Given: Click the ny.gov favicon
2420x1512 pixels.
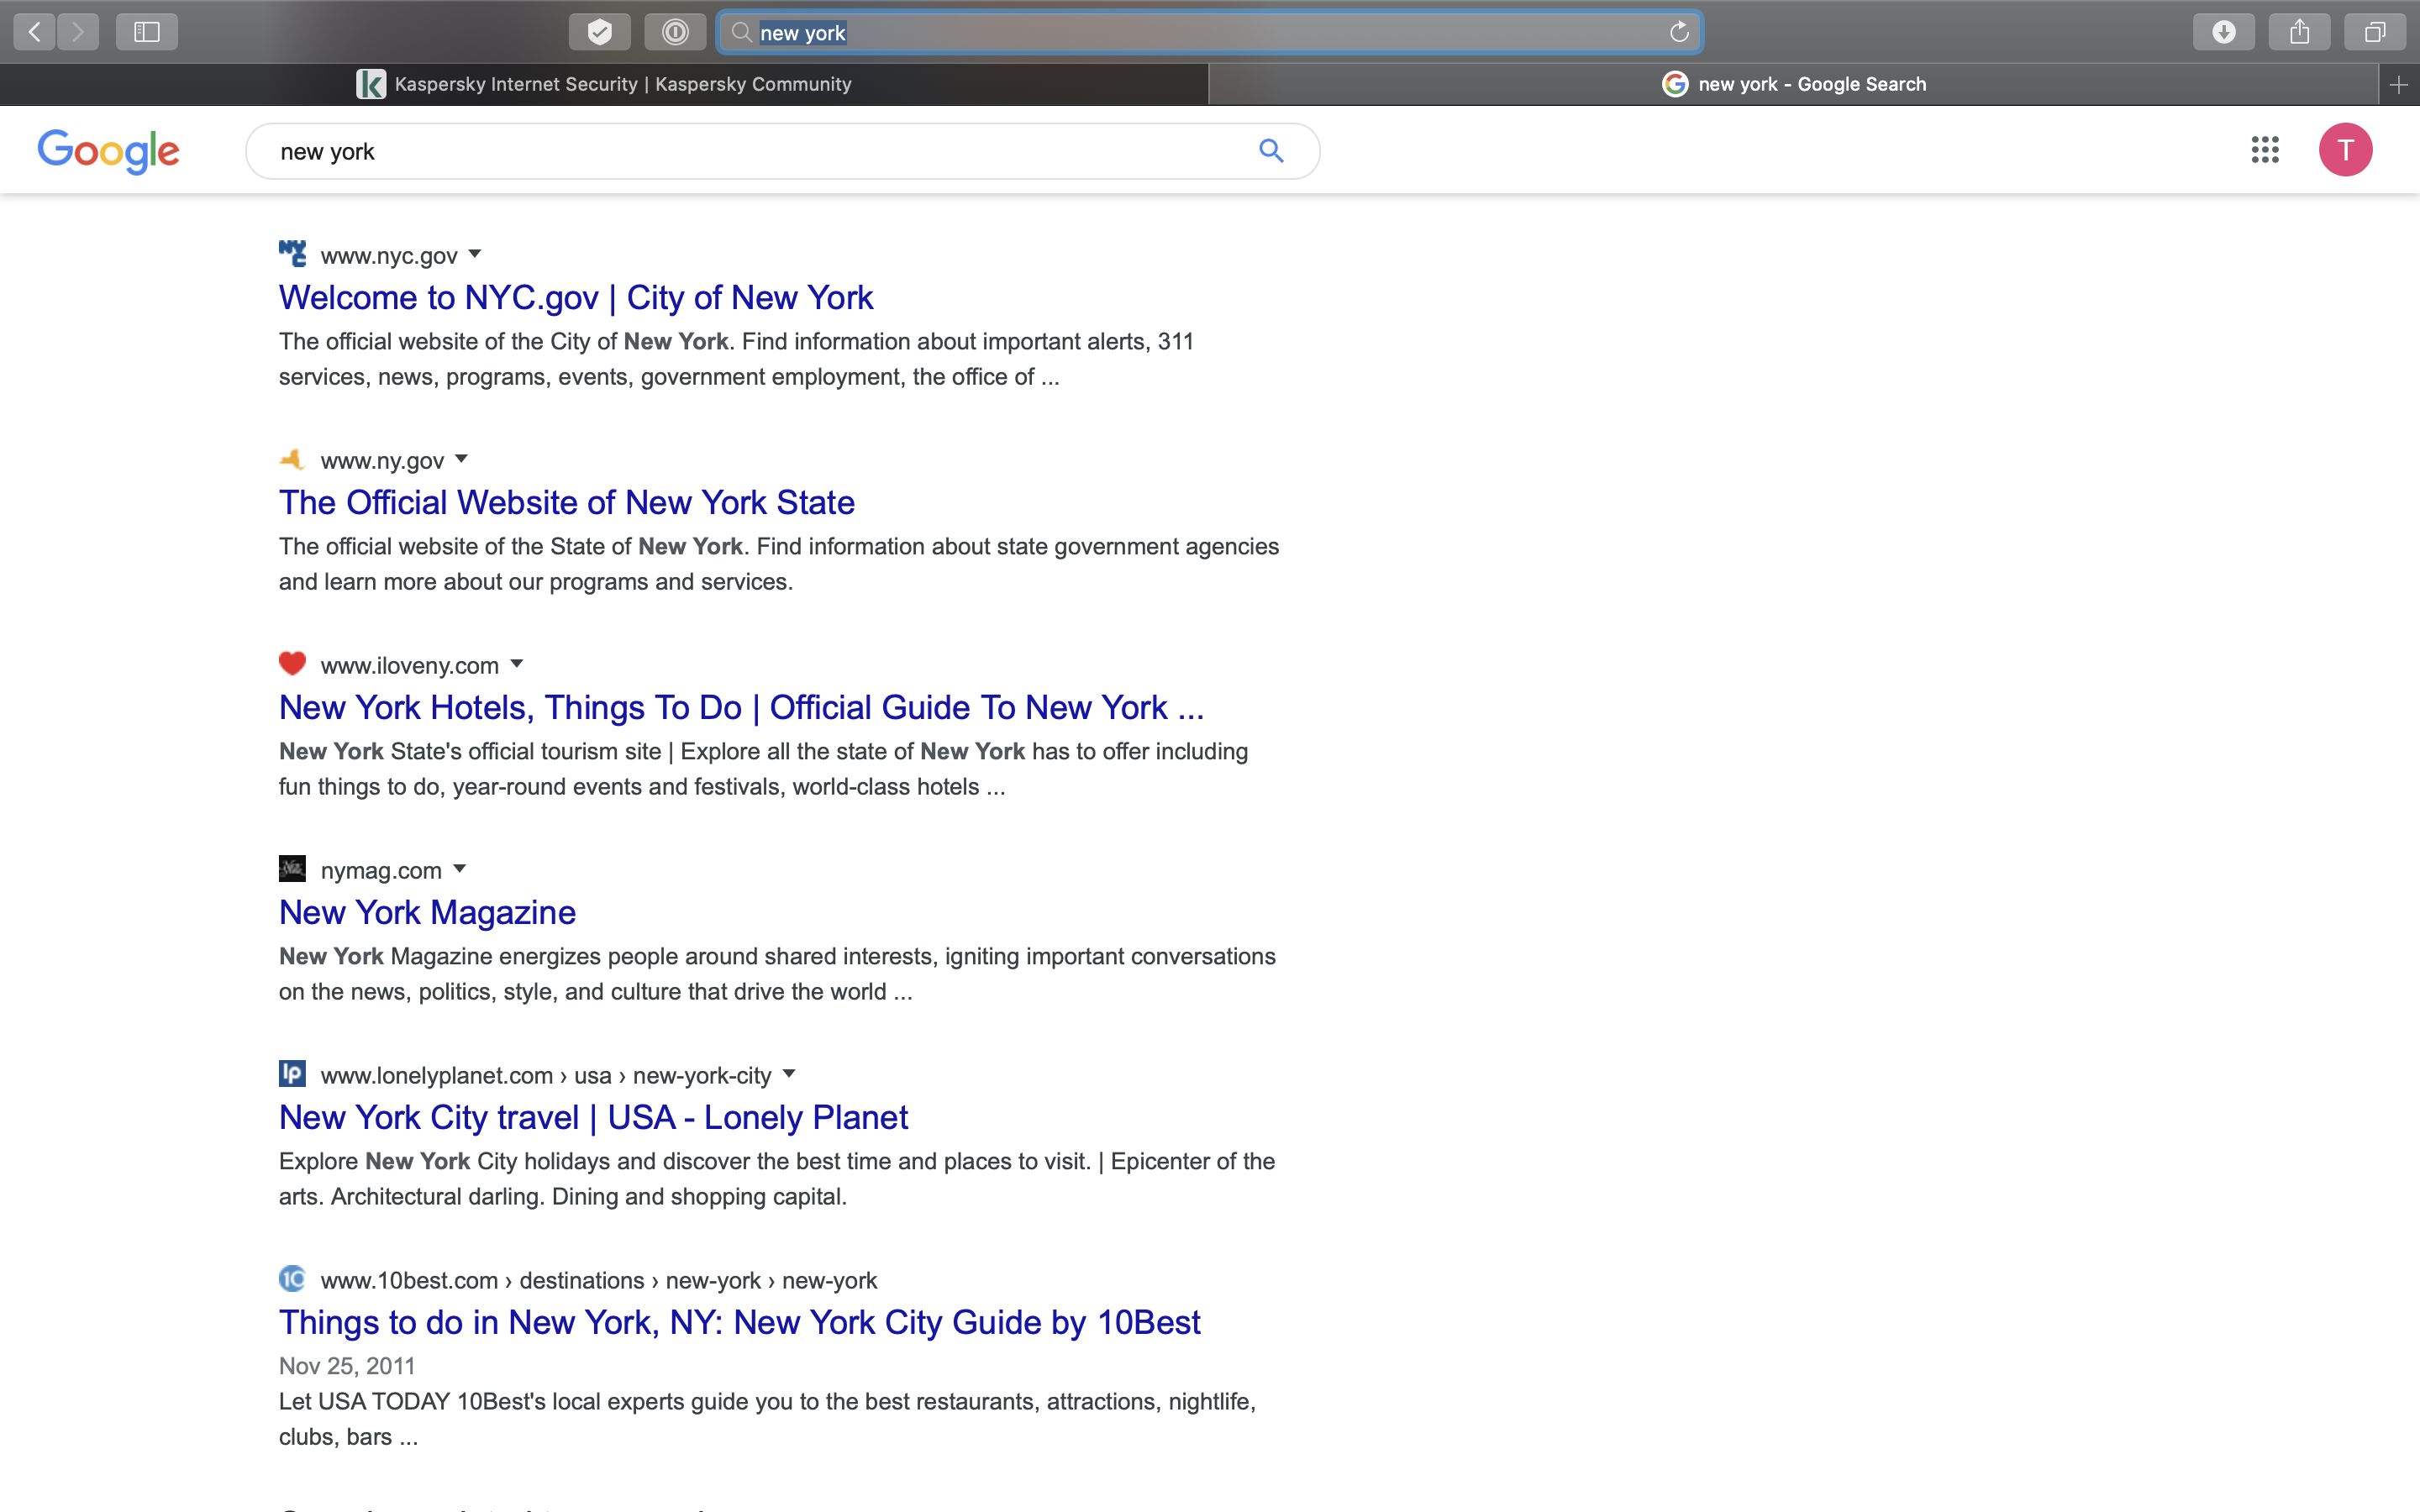Looking at the screenshot, I should tap(292, 459).
